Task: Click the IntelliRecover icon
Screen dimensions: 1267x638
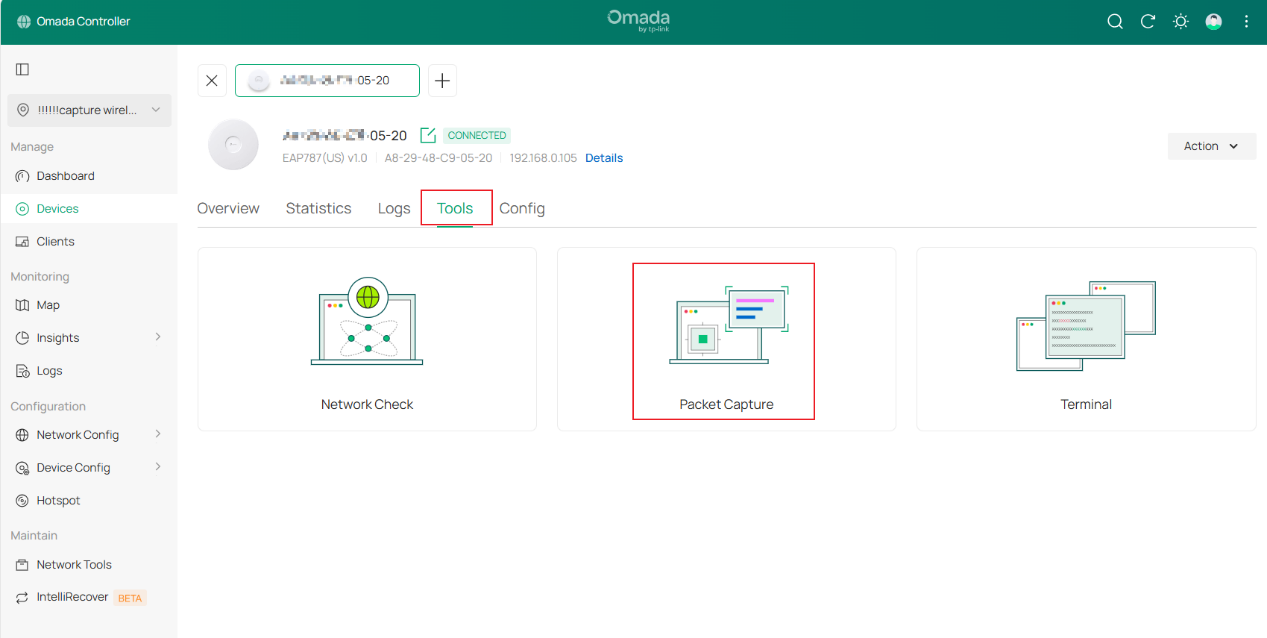Action: [22, 597]
